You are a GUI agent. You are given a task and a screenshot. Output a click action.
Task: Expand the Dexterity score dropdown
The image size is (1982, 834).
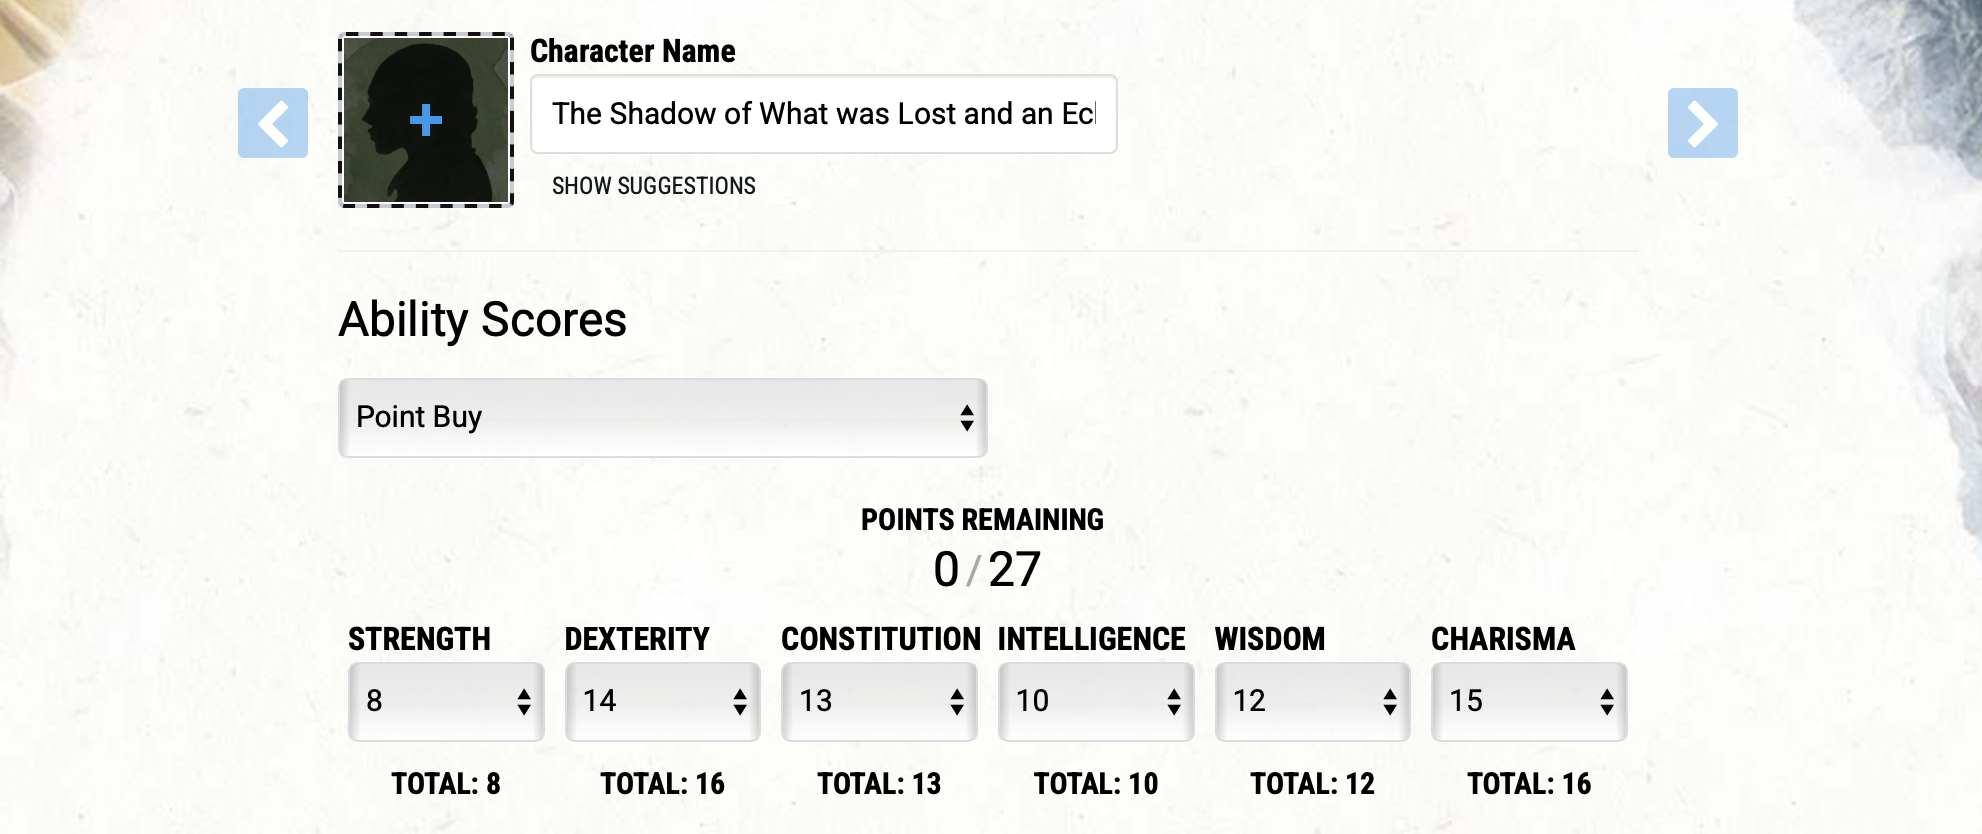tap(662, 701)
